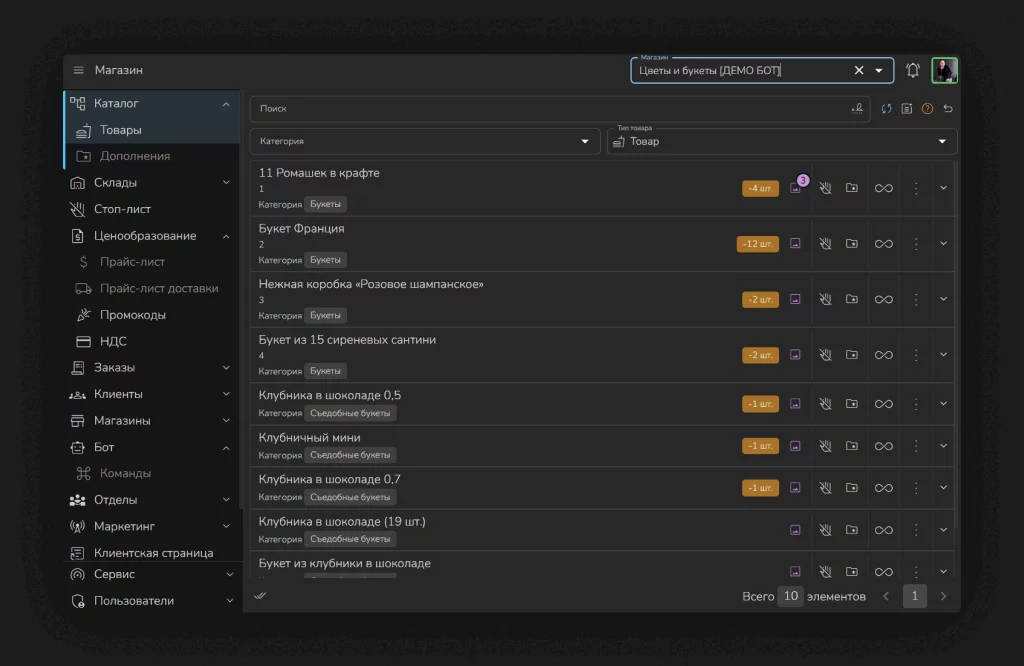Open image icon with badge for 11 Ромашек
This screenshot has width=1024, height=666.
796,187
